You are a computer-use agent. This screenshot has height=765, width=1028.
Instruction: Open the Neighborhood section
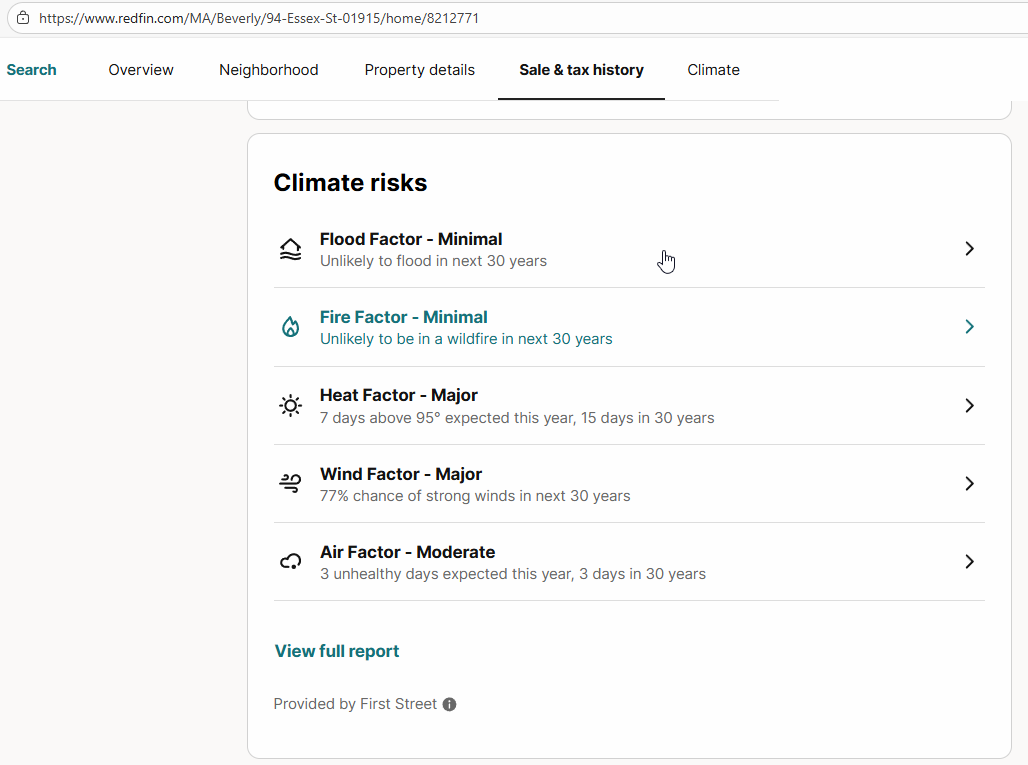tap(268, 70)
